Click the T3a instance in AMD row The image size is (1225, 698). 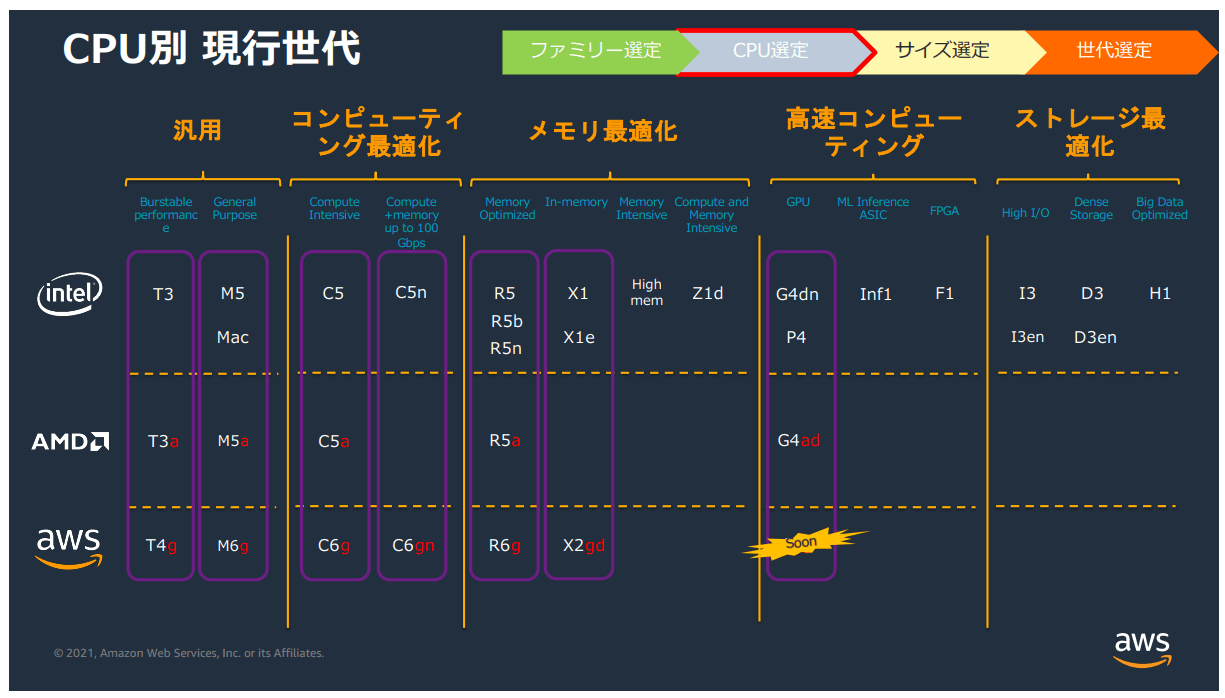point(163,441)
